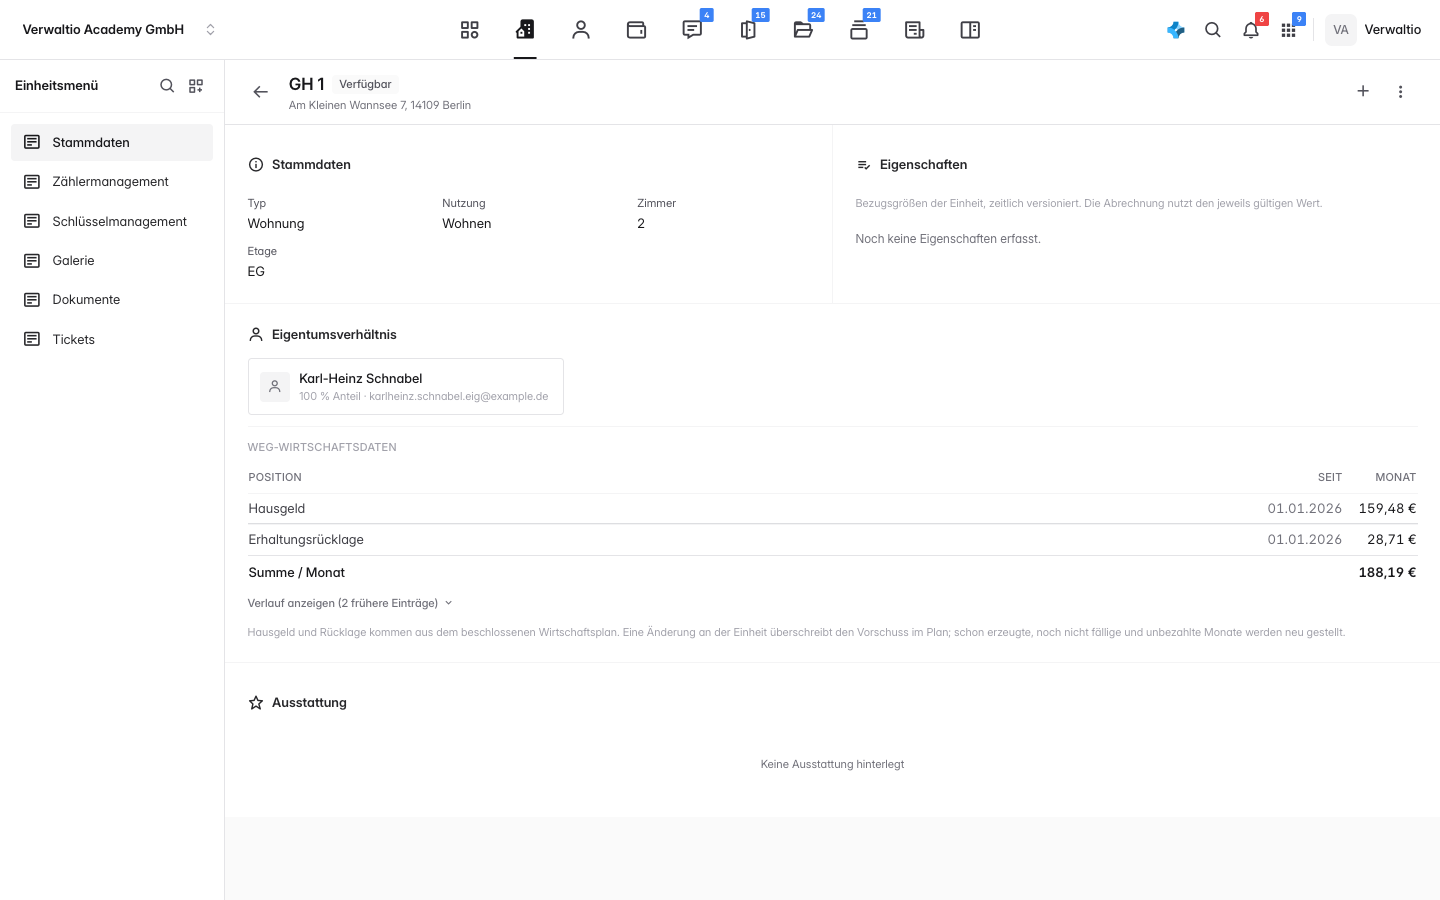Open the three-dot more options menu
This screenshot has height=900, width=1440.
1400,92
